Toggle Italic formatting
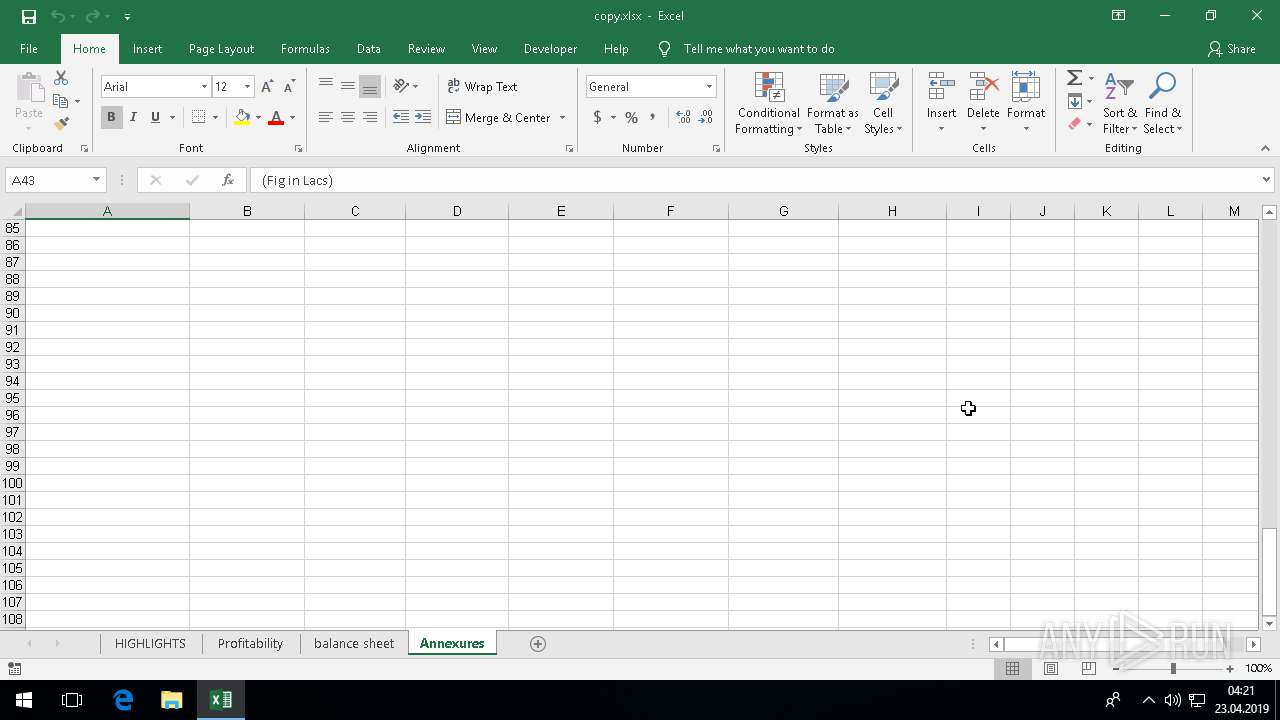This screenshot has width=1280, height=720. point(133,117)
